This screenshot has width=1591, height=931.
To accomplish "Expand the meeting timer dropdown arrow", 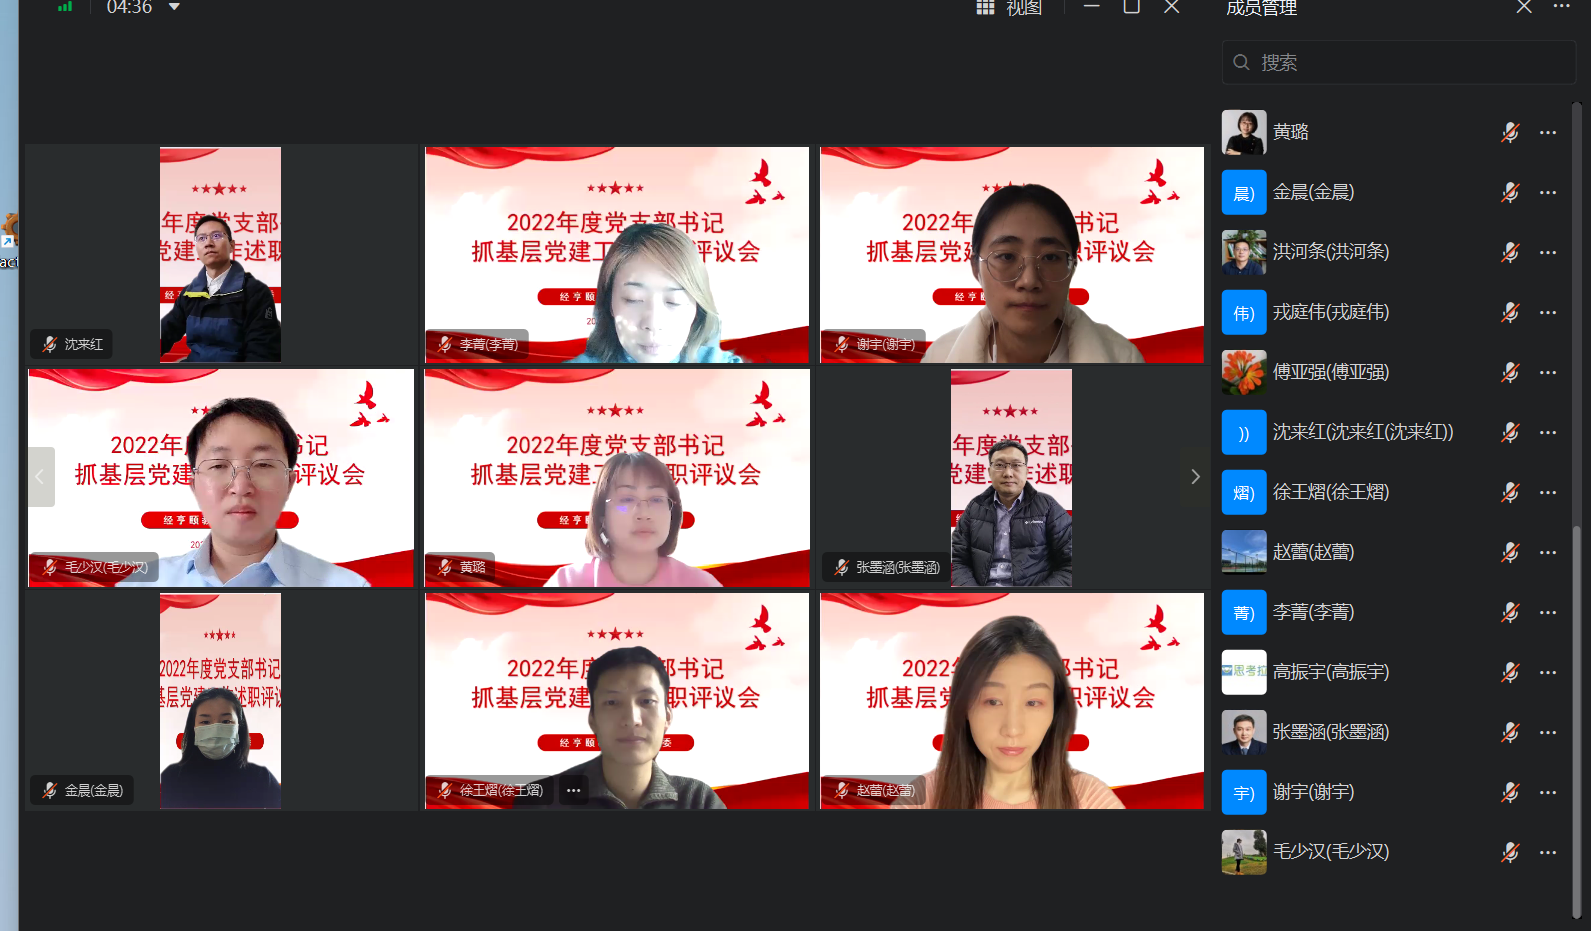I will pyautogui.click(x=174, y=7).
